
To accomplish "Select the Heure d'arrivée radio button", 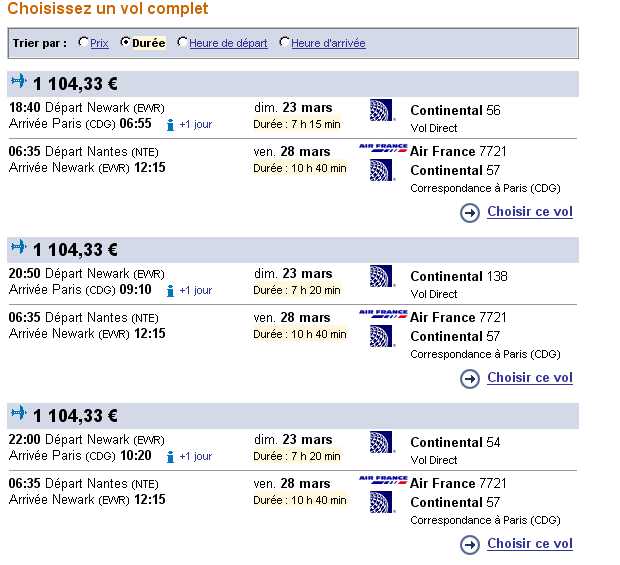I will (284, 43).
